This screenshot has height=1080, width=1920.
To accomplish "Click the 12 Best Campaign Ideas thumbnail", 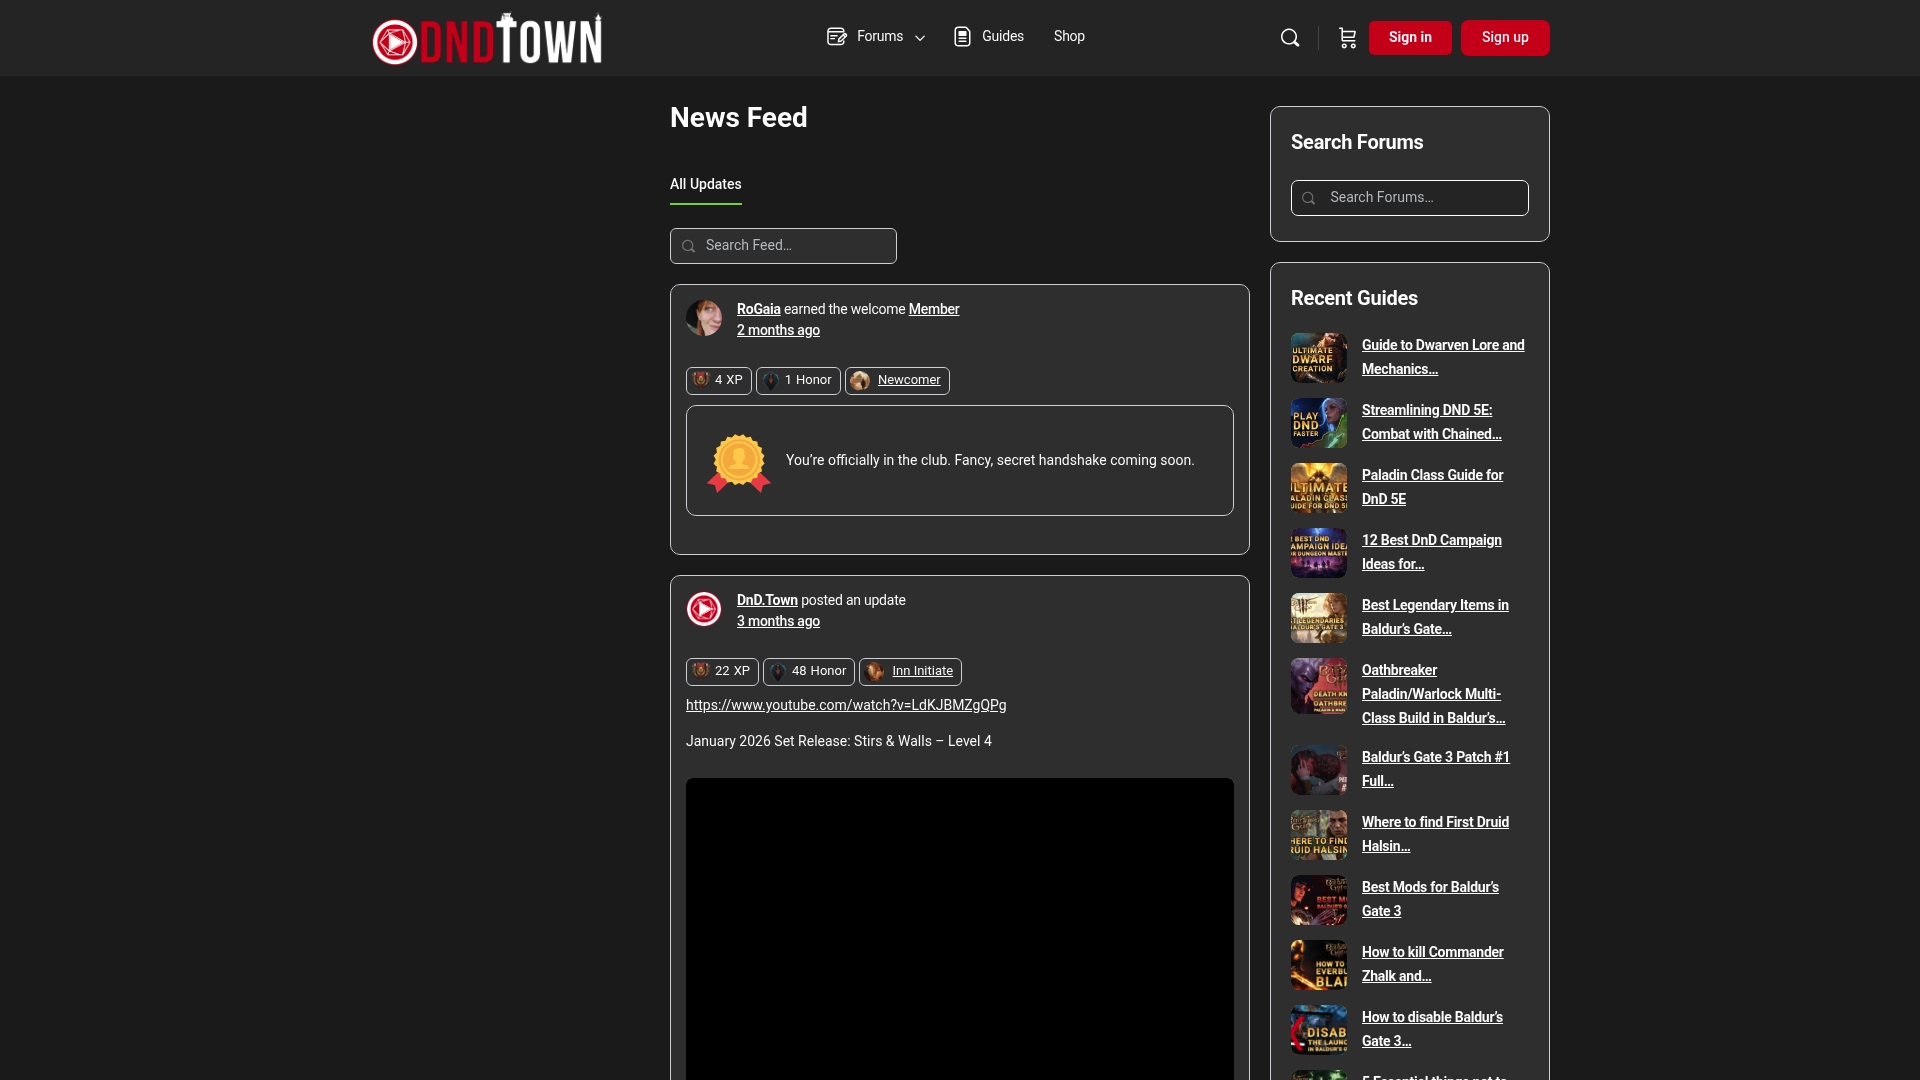I will pos(1319,553).
